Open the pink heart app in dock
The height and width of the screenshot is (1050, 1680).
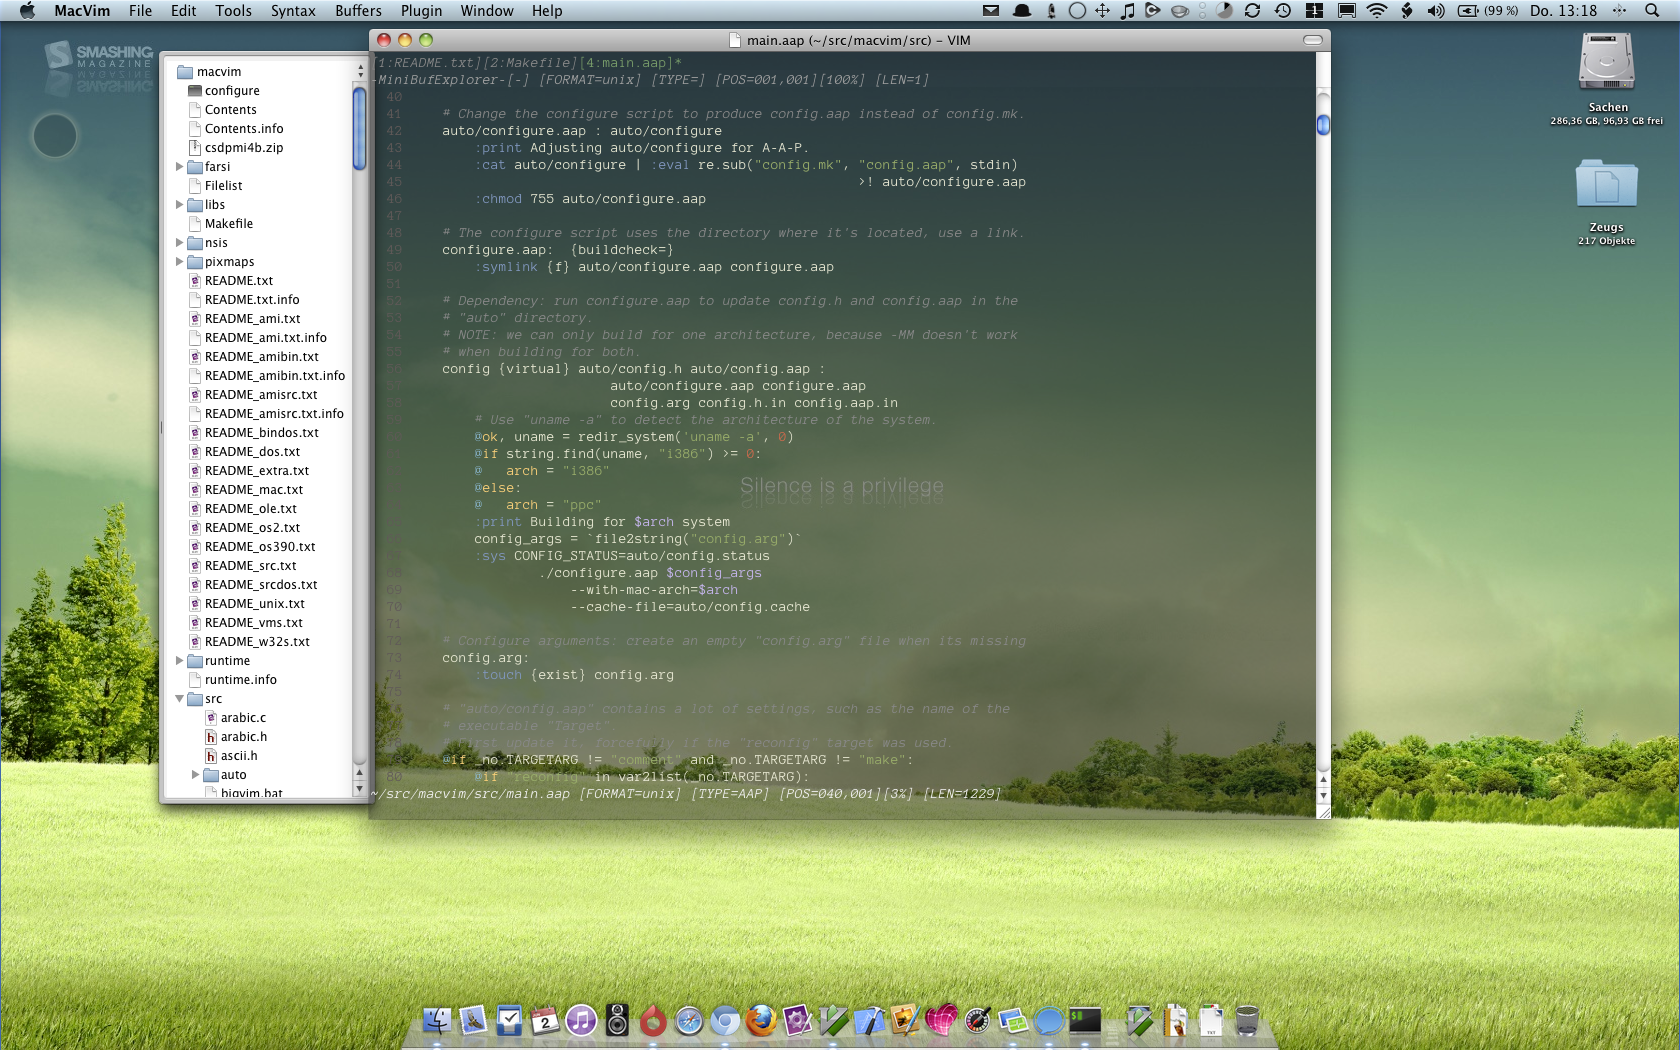pos(941,1020)
